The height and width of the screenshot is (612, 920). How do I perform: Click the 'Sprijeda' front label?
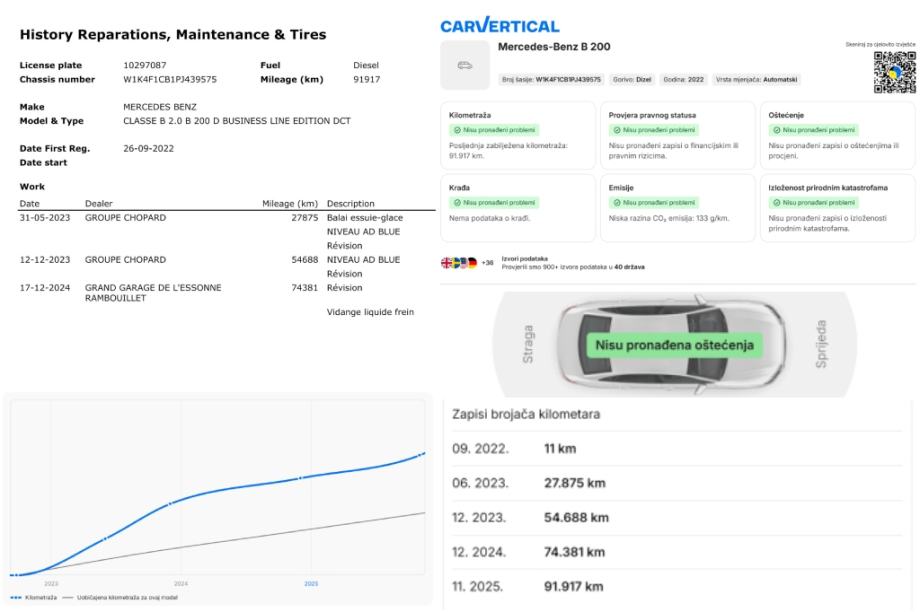point(821,344)
